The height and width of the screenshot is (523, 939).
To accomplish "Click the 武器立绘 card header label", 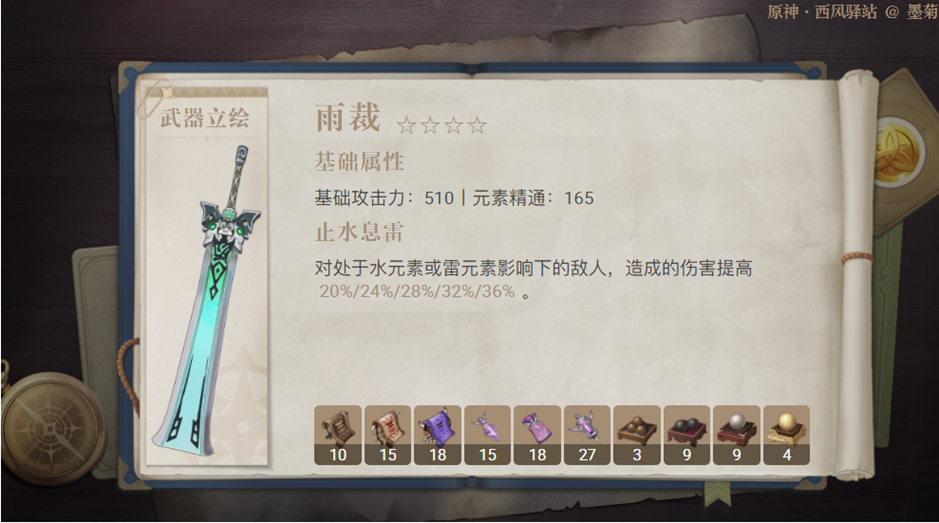I will coord(205,117).
